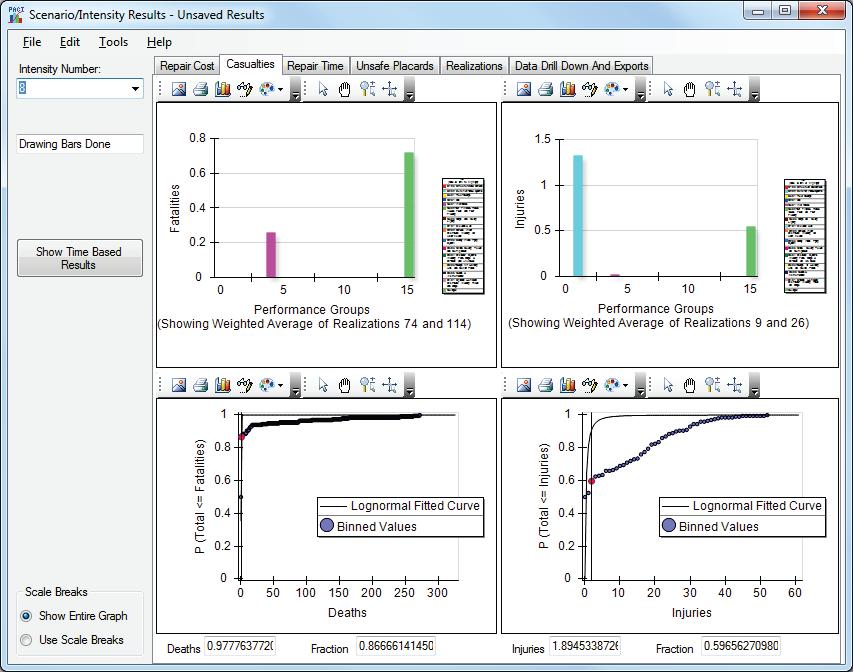
Task: Expand toolbar overflow after the crosshair tool above the Injuries curve chart
Action: coord(755,385)
